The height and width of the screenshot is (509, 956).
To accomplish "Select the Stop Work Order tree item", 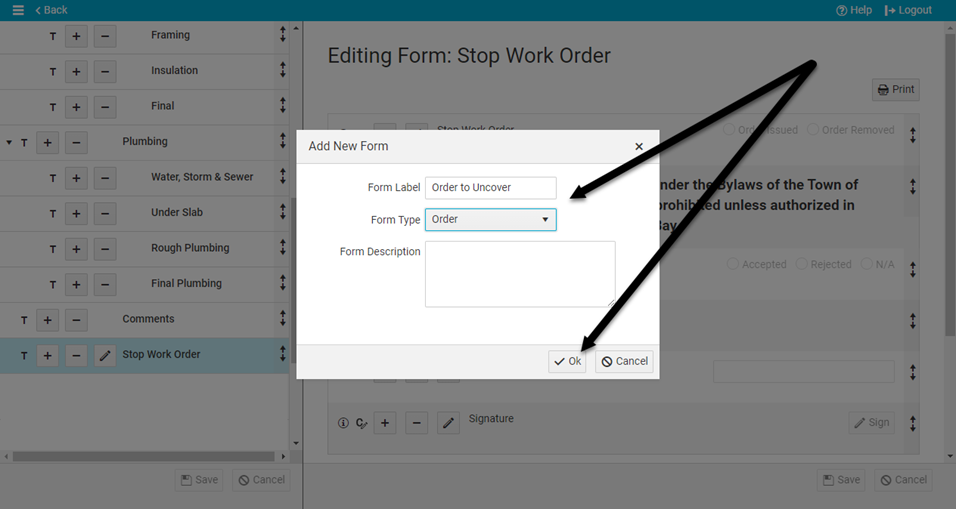I will click(161, 355).
